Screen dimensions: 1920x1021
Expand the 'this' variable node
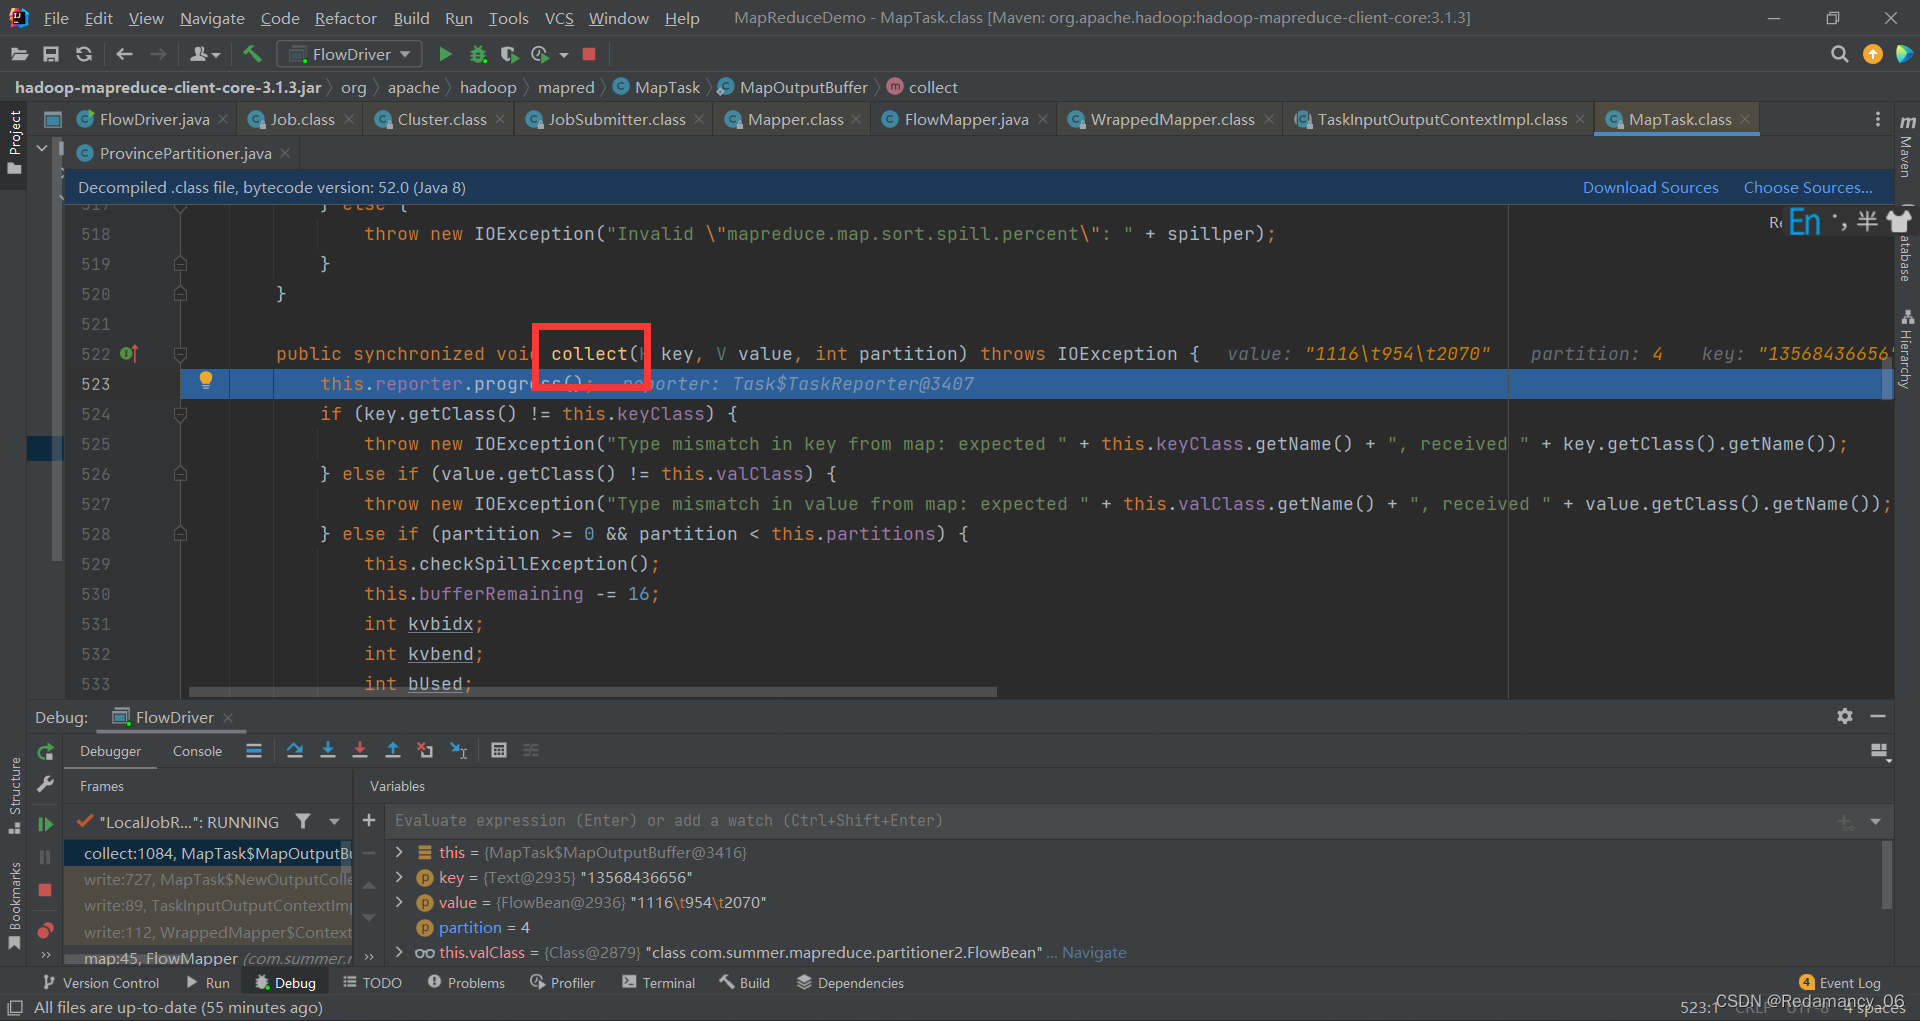click(400, 852)
